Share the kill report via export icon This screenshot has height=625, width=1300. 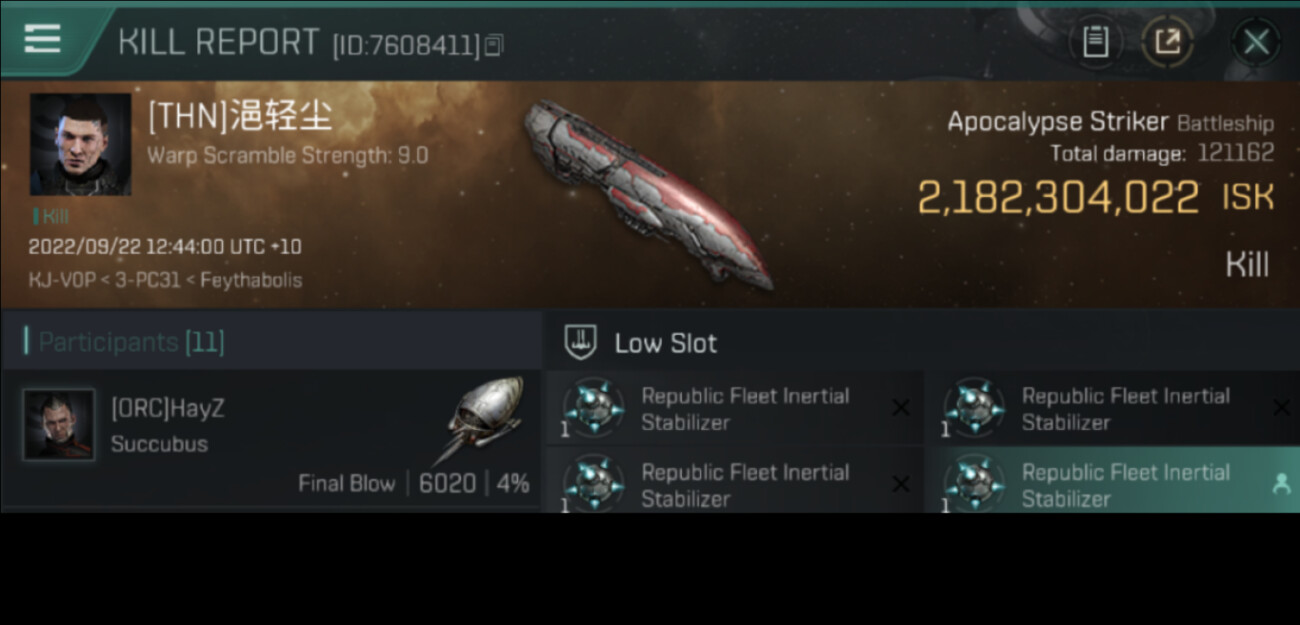point(1167,42)
